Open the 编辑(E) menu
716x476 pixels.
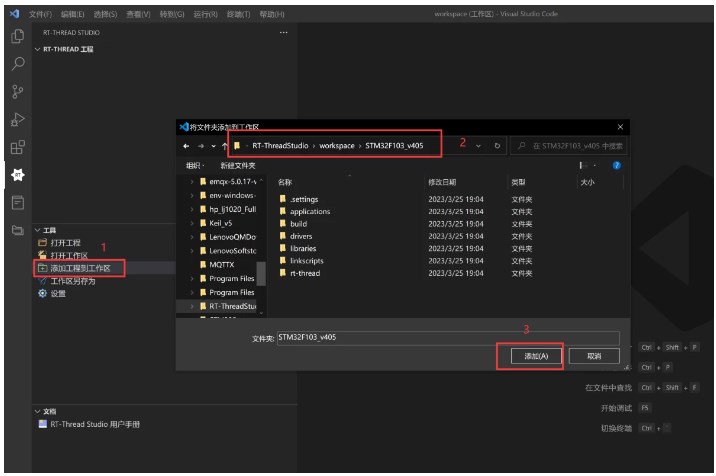[73, 14]
